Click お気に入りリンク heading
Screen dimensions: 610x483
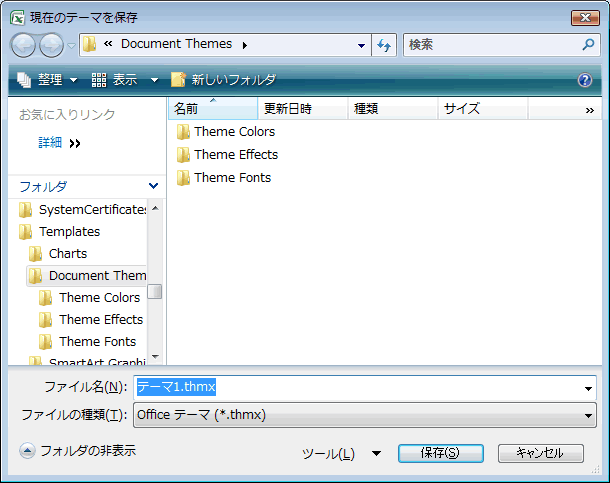pyautogui.click(x=67, y=114)
